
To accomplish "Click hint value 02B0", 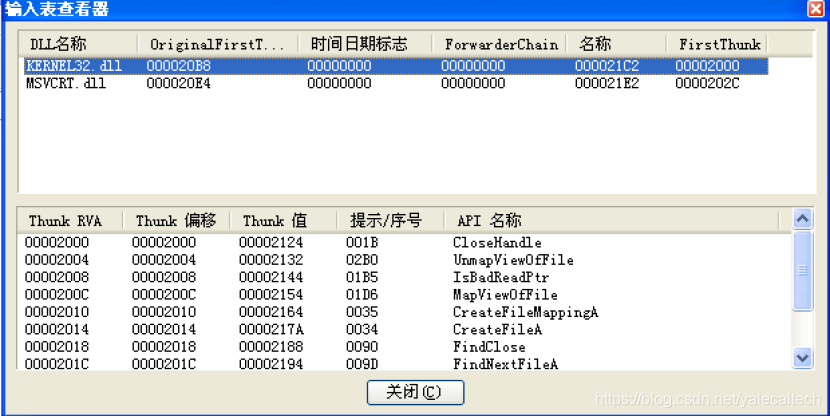I will click(362, 260).
